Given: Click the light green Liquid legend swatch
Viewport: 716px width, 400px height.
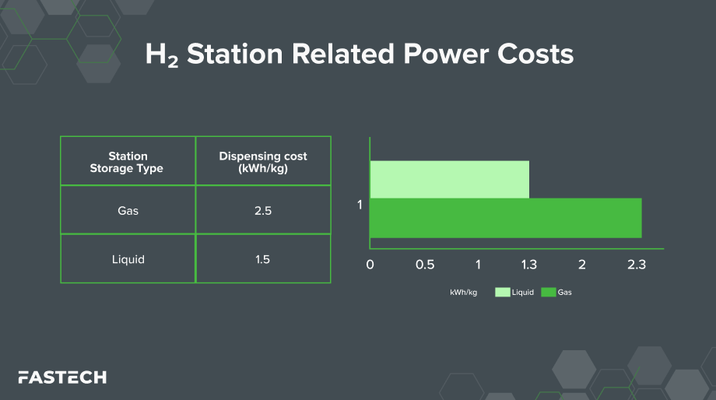Looking at the screenshot, I should (x=502, y=292).
